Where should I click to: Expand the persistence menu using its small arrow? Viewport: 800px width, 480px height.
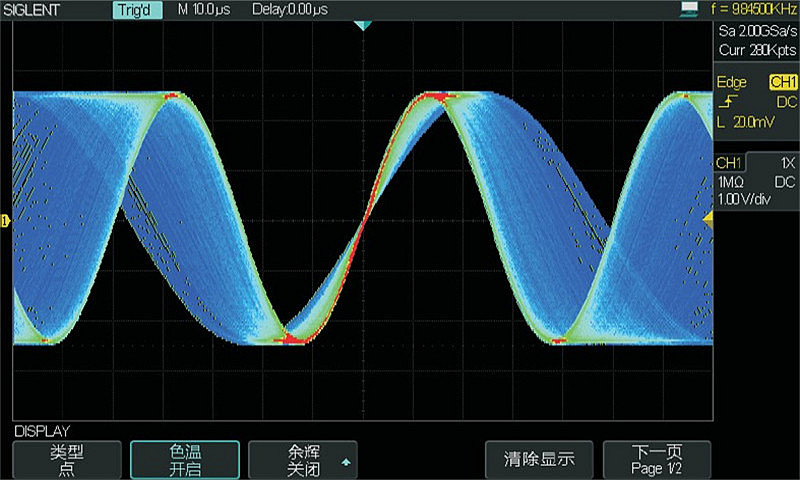[x=346, y=463]
